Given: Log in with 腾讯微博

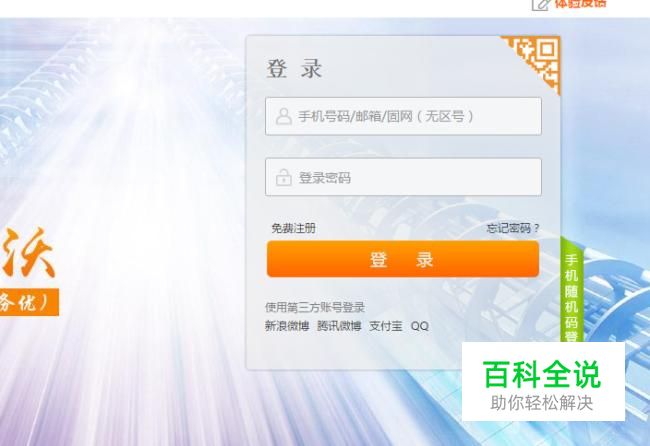Looking at the screenshot, I should (x=340, y=326).
